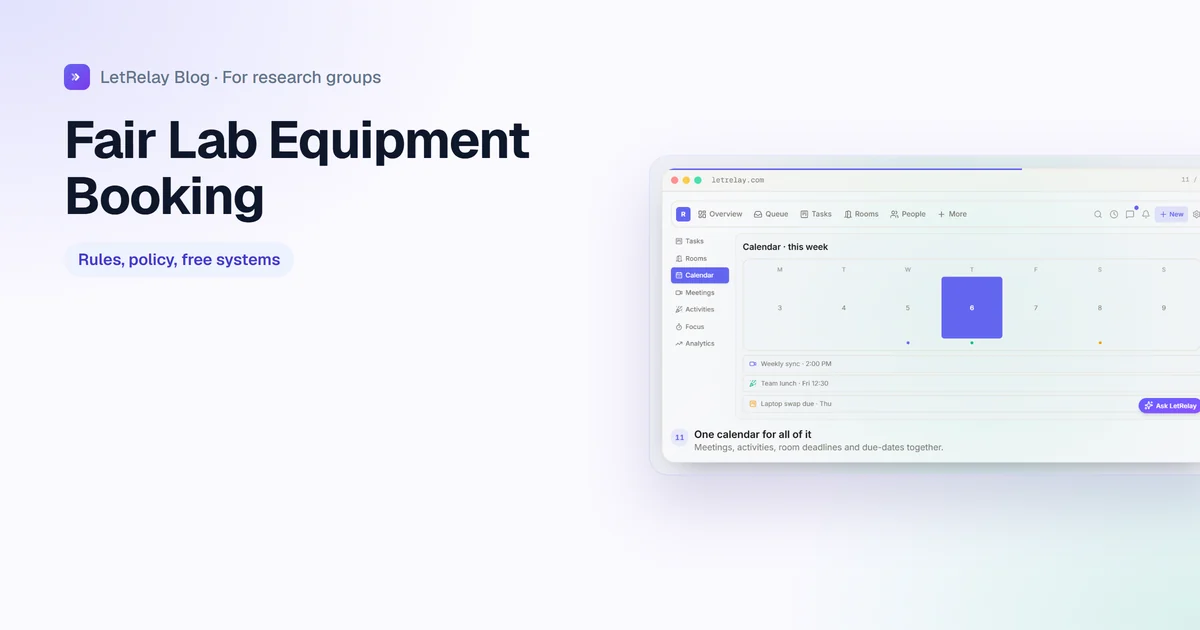Select day 5 in the calendar week
Viewport: 1200px width, 630px height.
tap(908, 308)
